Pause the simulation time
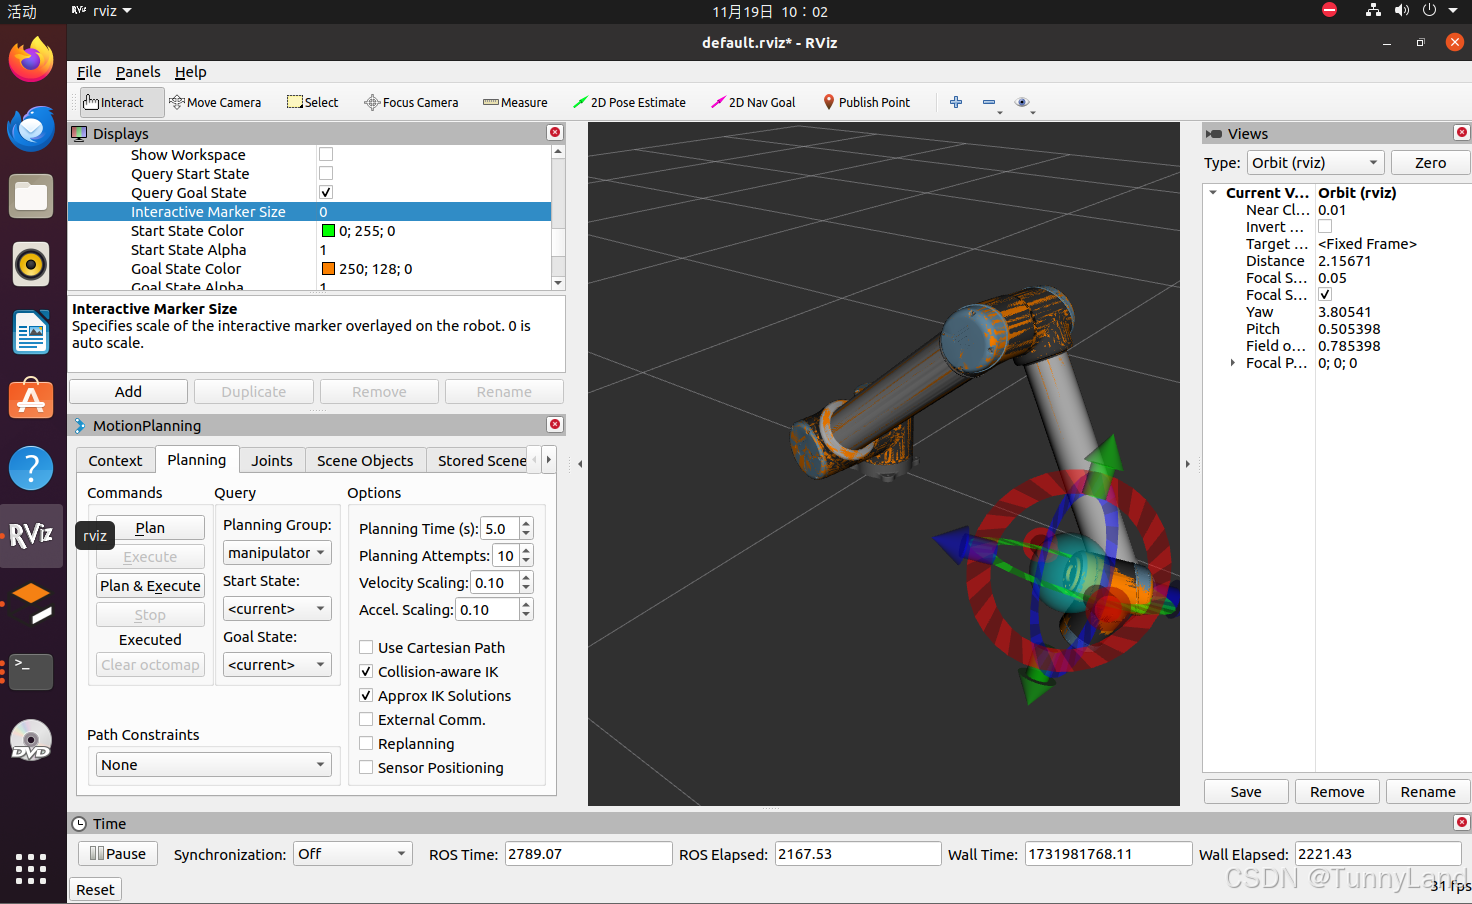The image size is (1472, 904). [118, 854]
